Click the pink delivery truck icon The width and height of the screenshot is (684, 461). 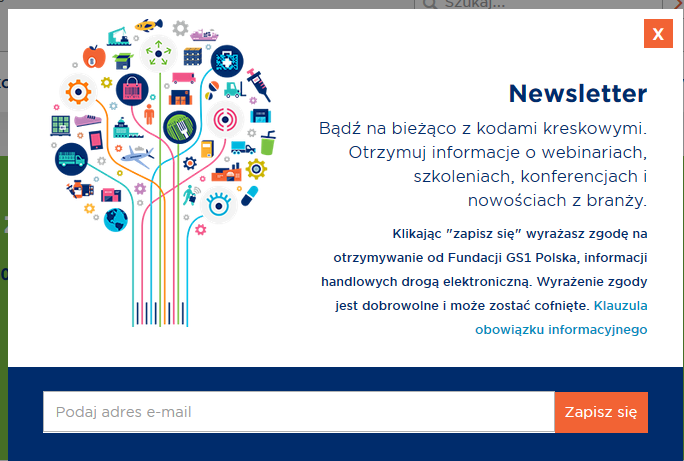click(x=183, y=78)
